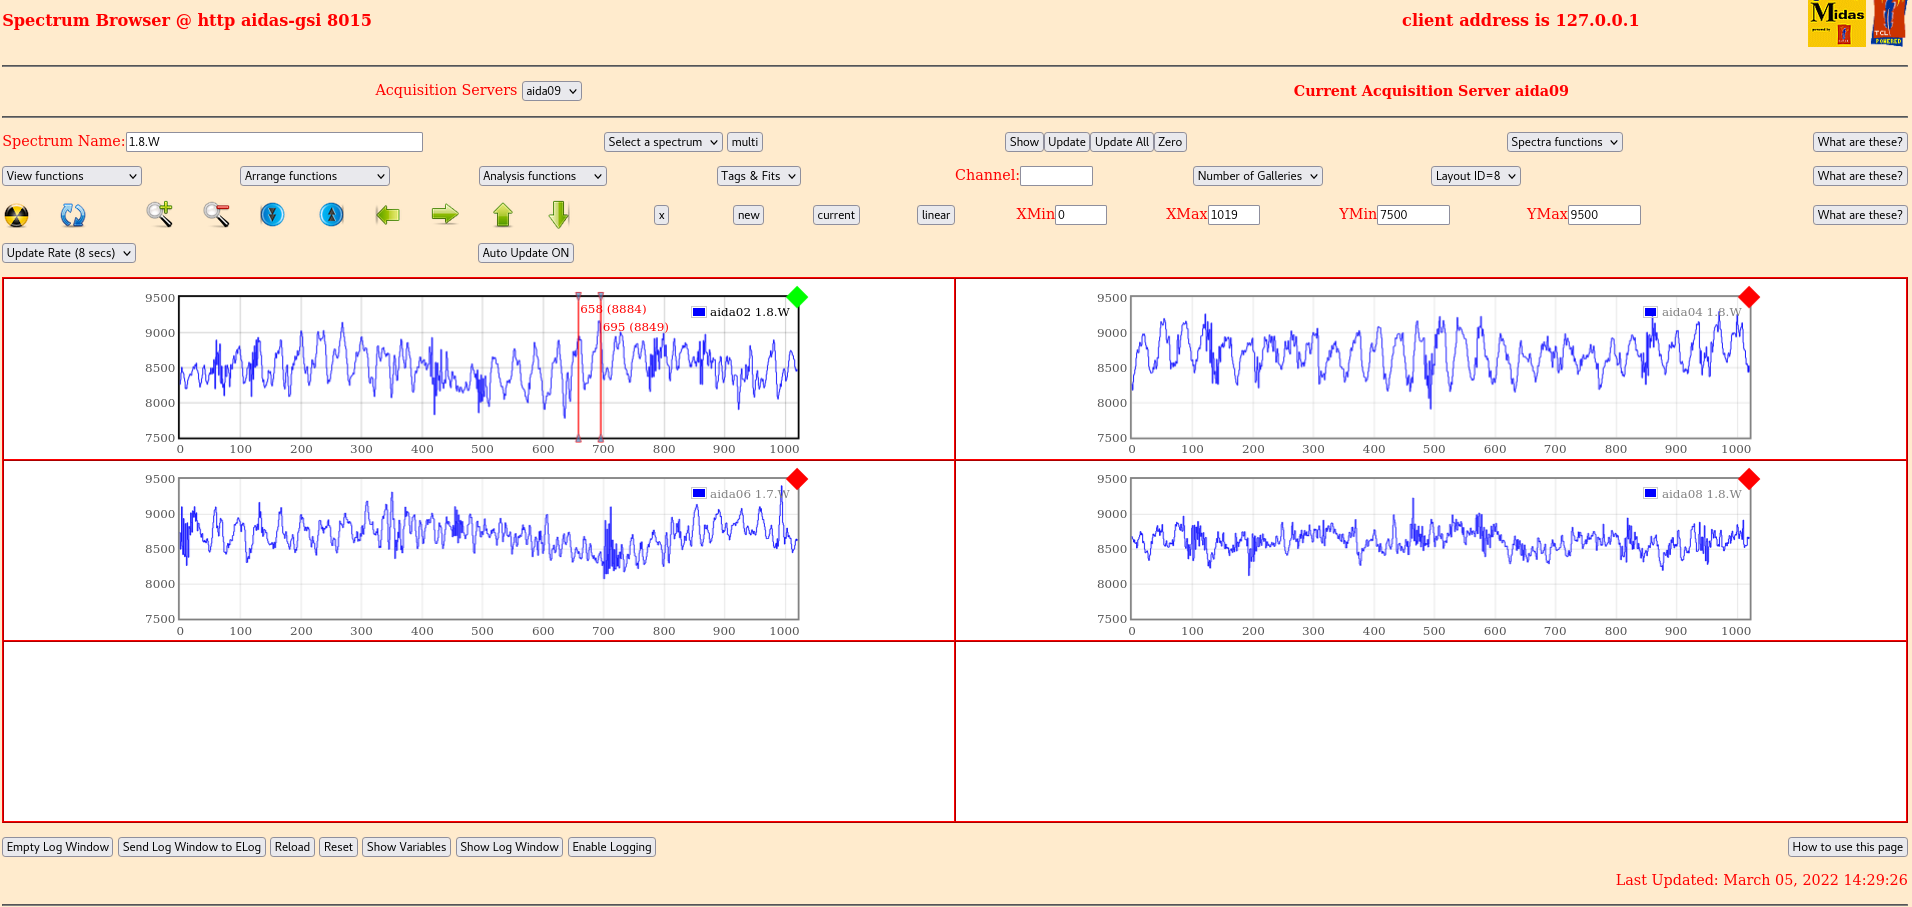Expand the Update Rate (8 secs) dropdown
Image resolution: width=1912 pixels, height=907 pixels.
pos(69,253)
